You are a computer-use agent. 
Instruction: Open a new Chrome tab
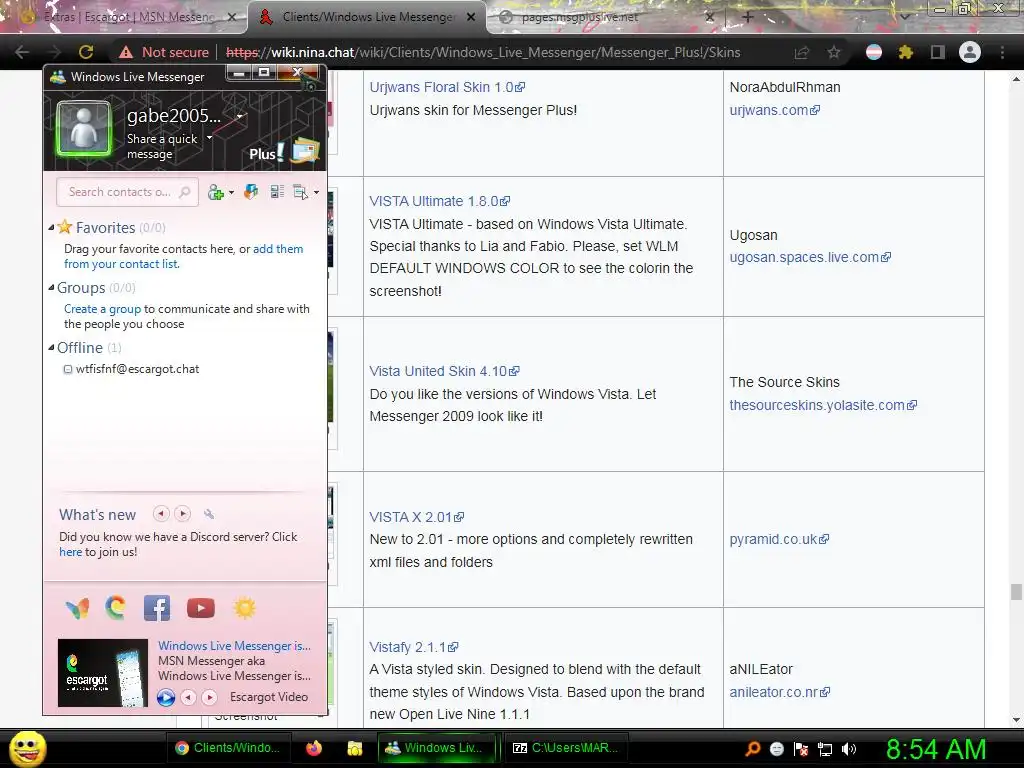pos(748,17)
